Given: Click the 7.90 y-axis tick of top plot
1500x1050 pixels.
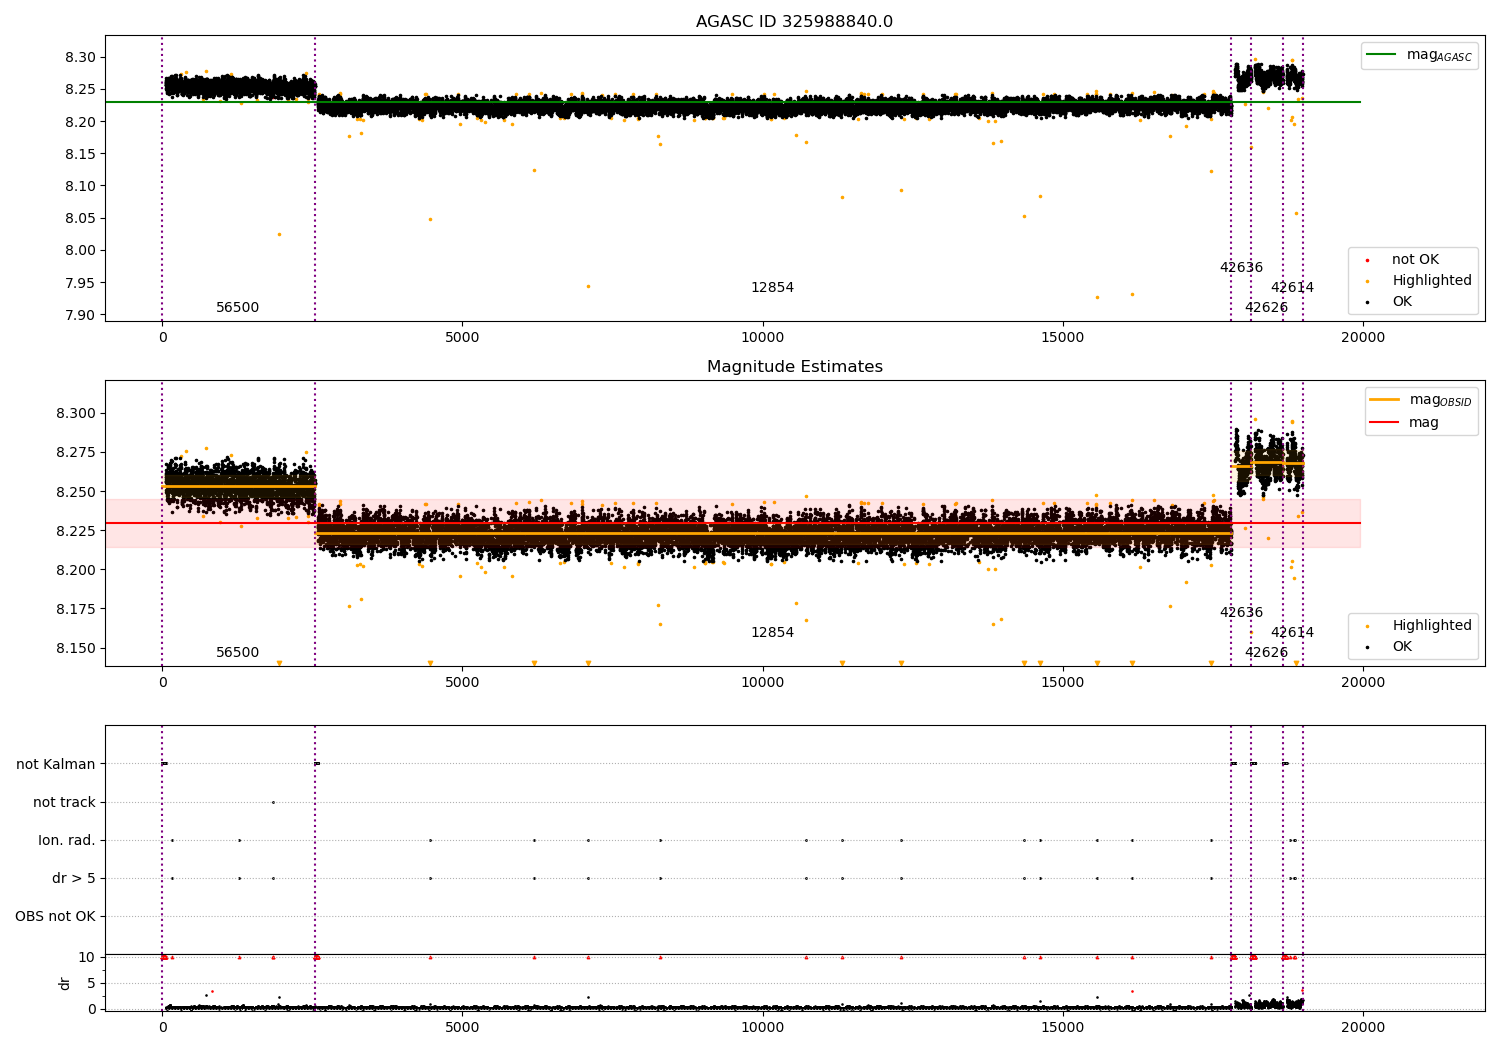Looking at the screenshot, I should click(x=80, y=315).
